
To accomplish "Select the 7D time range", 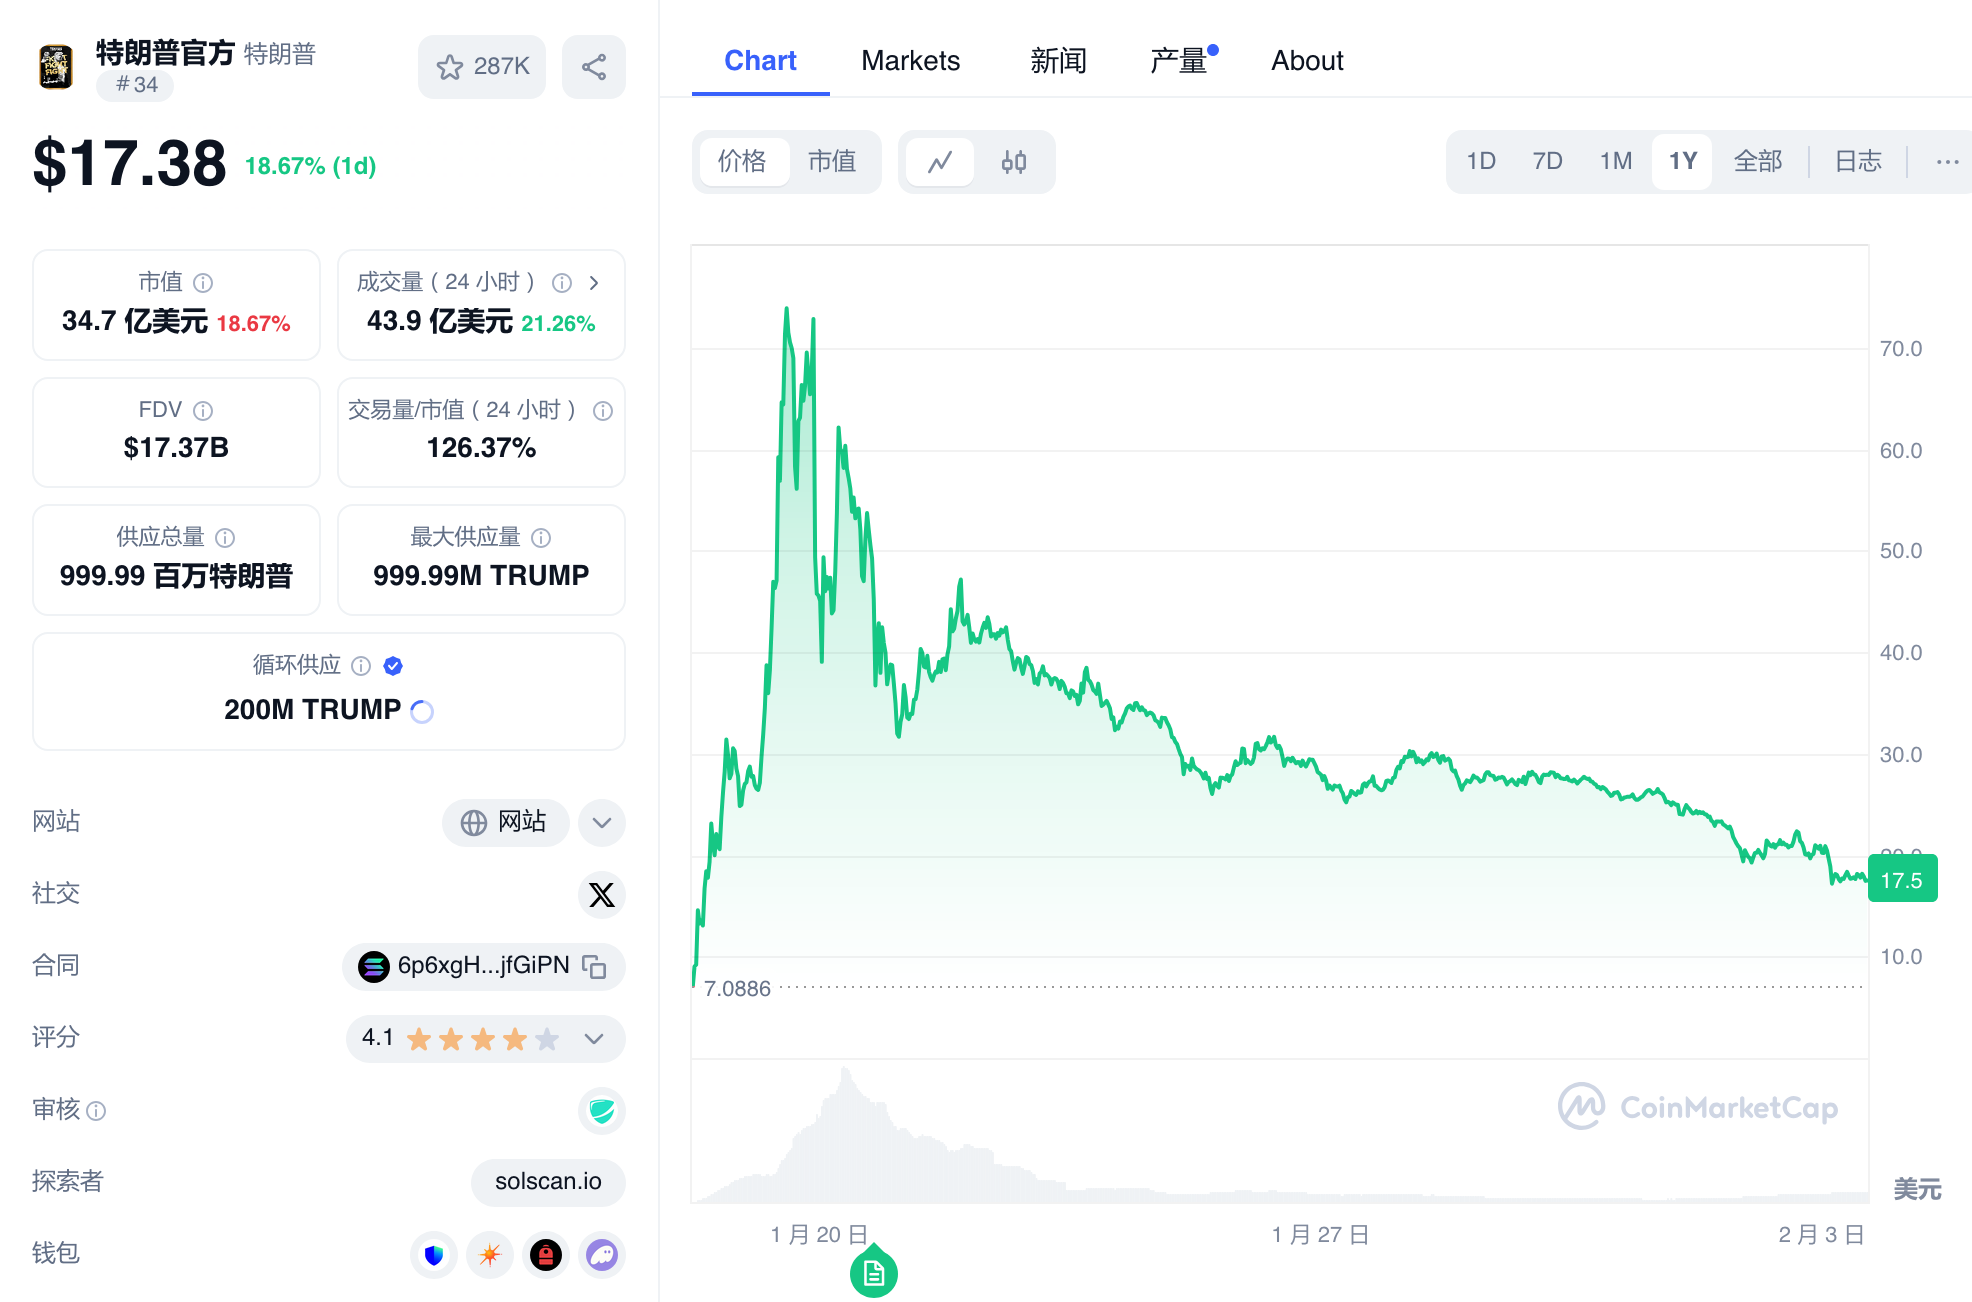I will [x=1547, y=161].
